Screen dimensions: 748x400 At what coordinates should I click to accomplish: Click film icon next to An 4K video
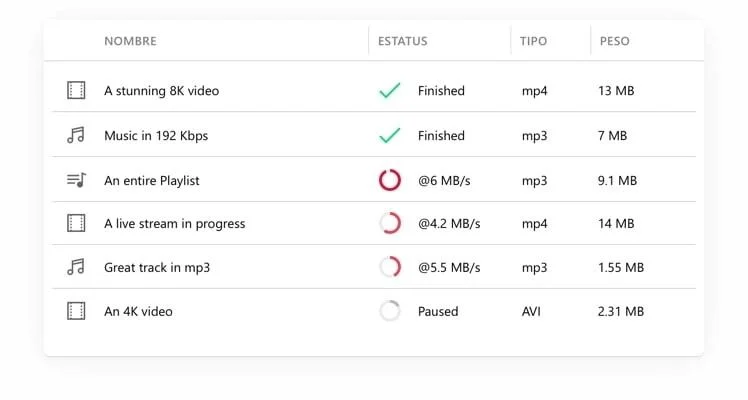[x=76, y=311]
